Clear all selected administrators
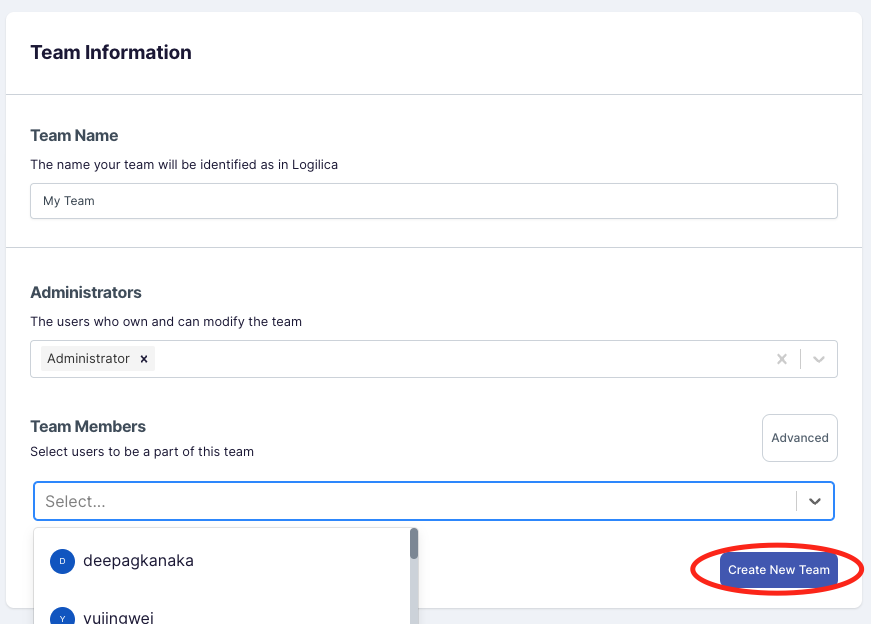The width and height of the screenshot is (871, 624). click(x=782, y=359)
